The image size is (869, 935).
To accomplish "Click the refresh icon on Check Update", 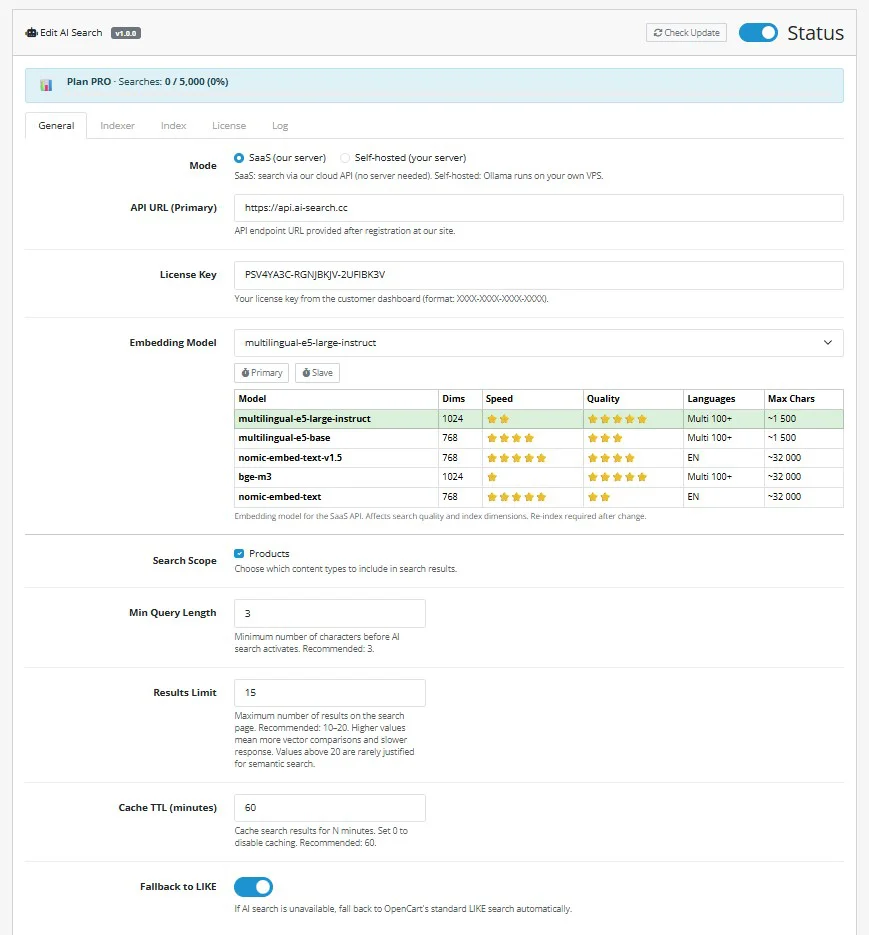I will (660, 32).
